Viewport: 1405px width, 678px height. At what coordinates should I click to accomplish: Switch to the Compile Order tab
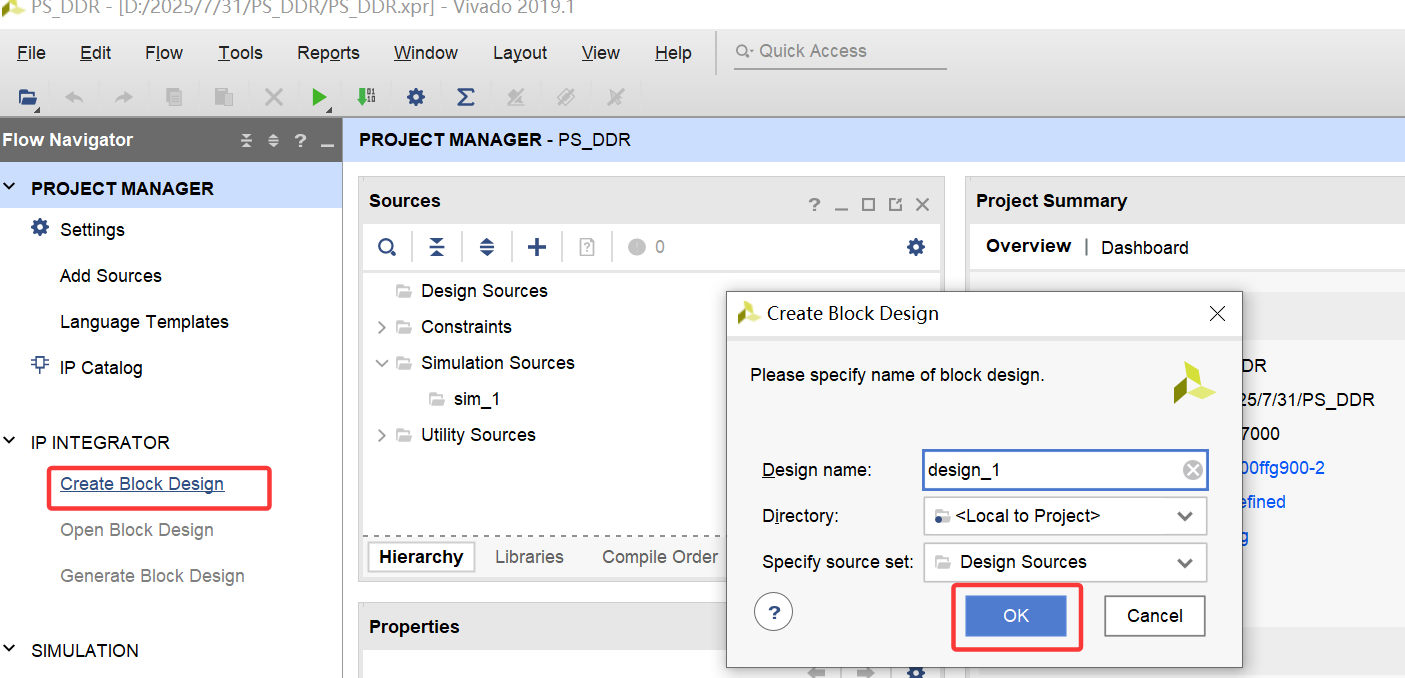point(660,557)
